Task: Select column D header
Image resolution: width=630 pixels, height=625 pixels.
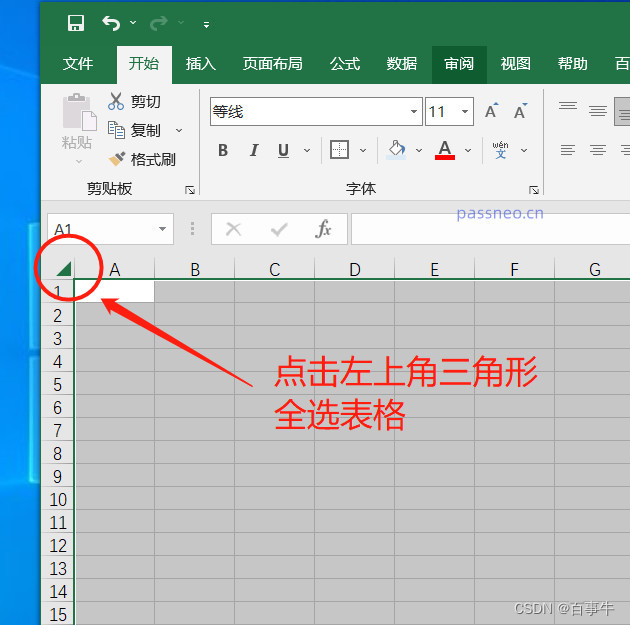Action: (354, 269)
